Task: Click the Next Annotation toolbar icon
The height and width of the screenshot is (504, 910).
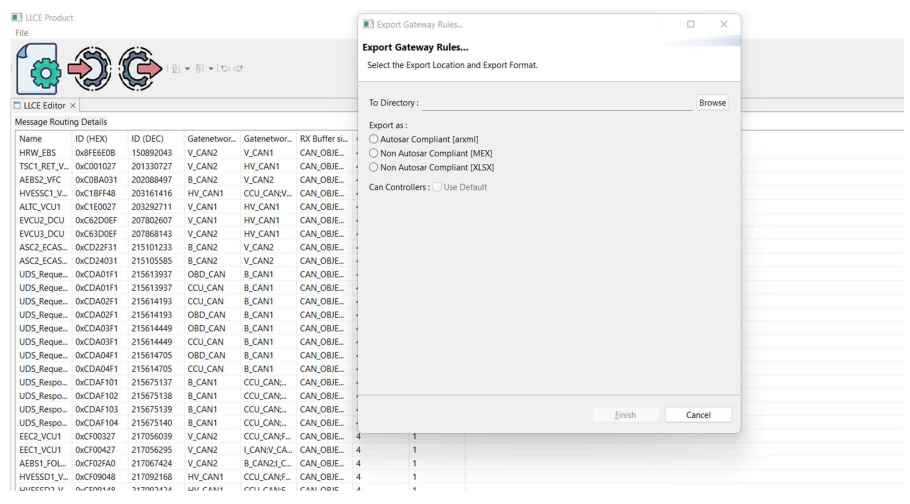Action: pos(176,69)
